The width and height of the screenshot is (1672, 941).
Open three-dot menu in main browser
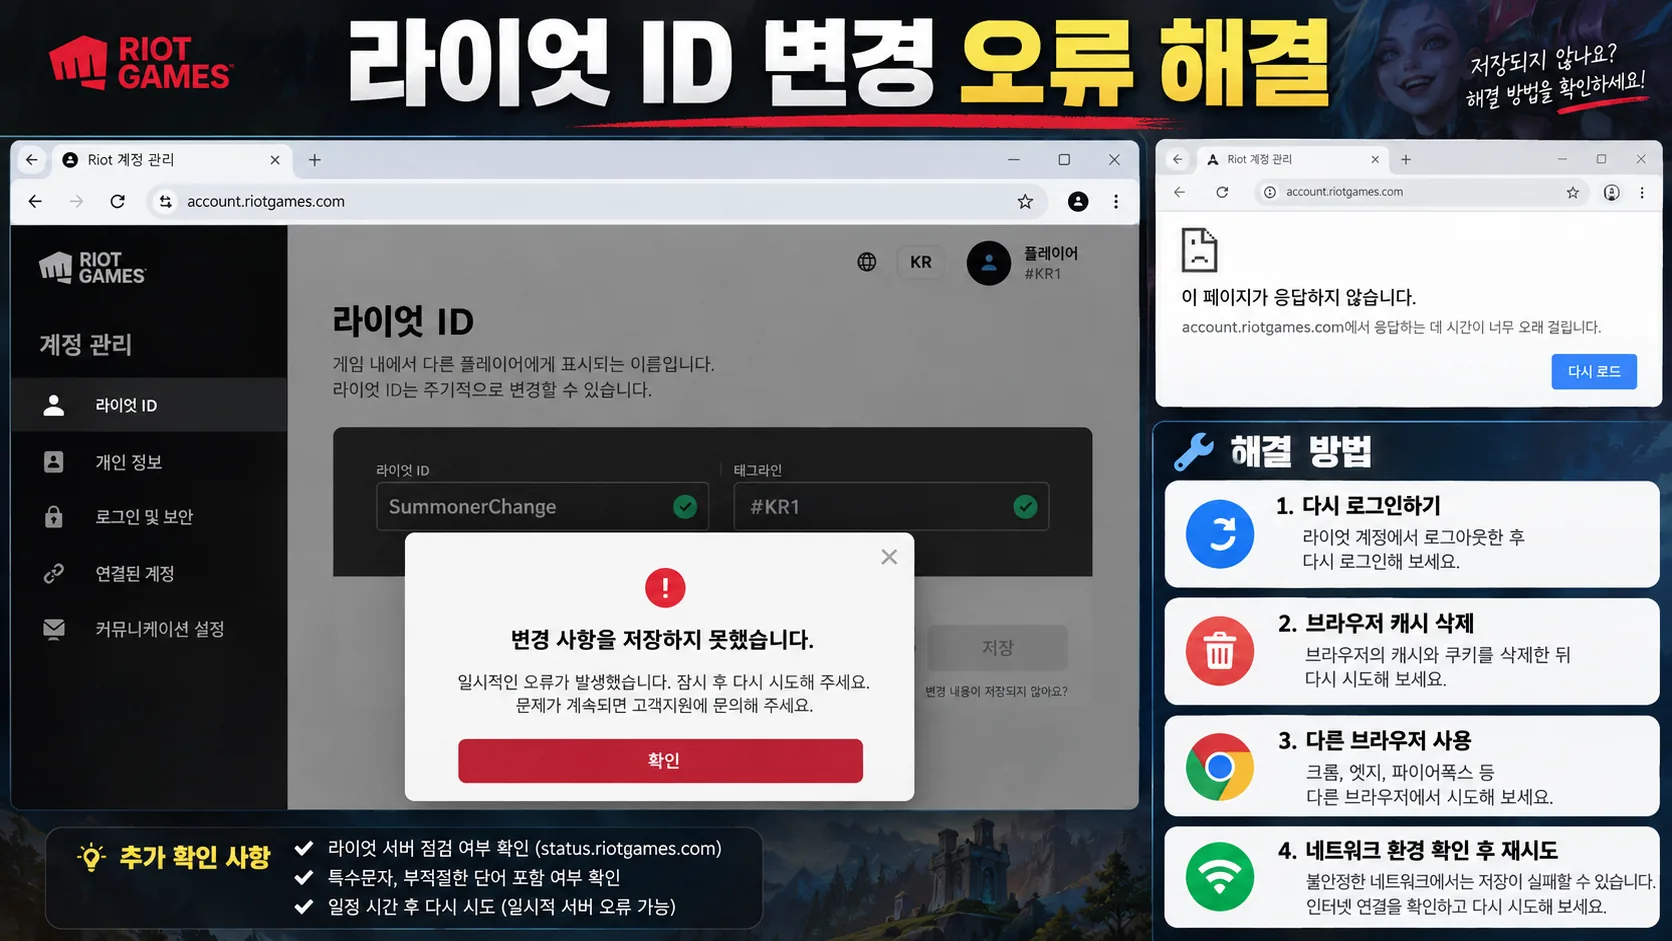click(1116, 201)
